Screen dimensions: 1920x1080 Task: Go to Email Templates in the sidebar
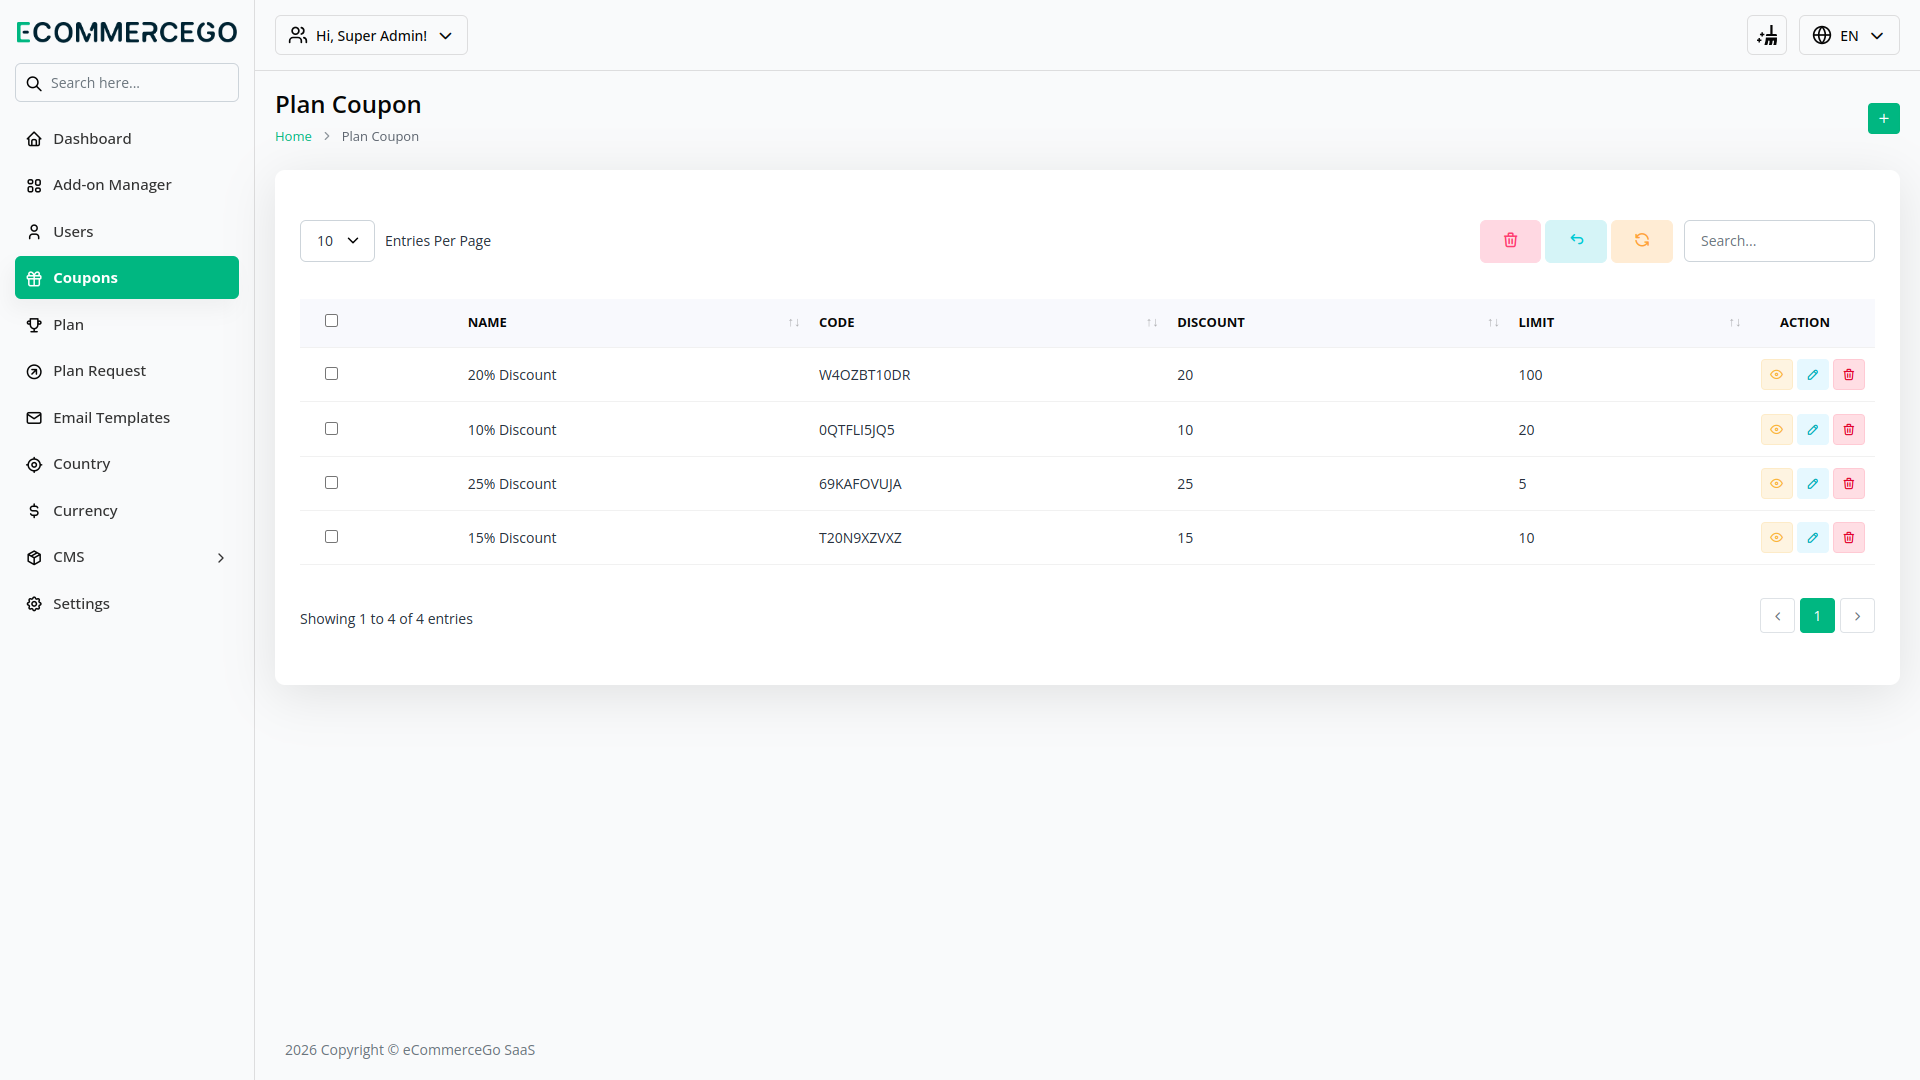[x=111, y=418]
